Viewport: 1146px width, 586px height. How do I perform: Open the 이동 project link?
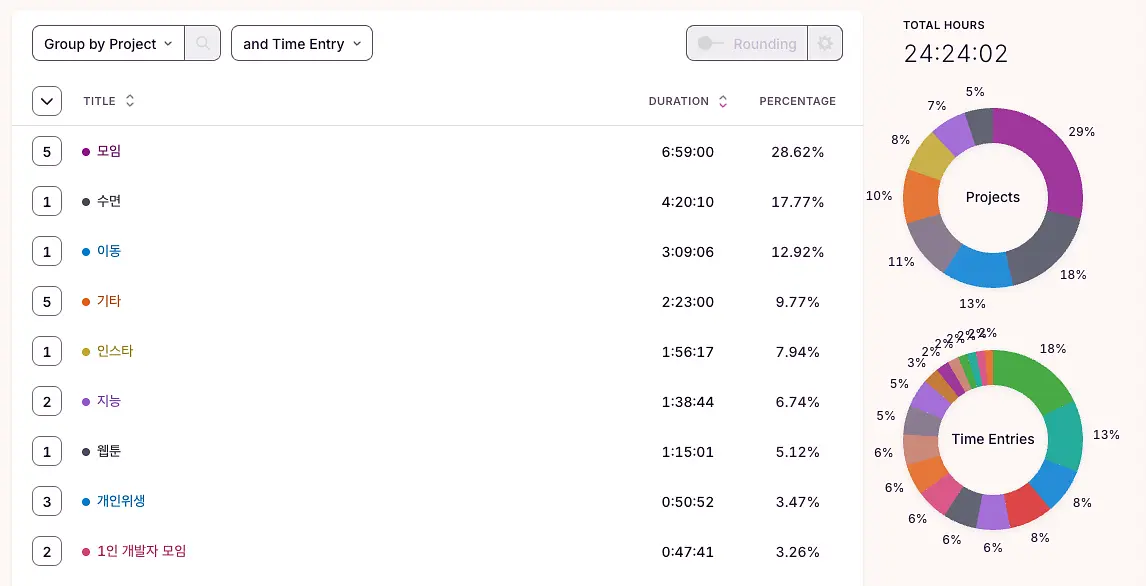click(109, 251)
